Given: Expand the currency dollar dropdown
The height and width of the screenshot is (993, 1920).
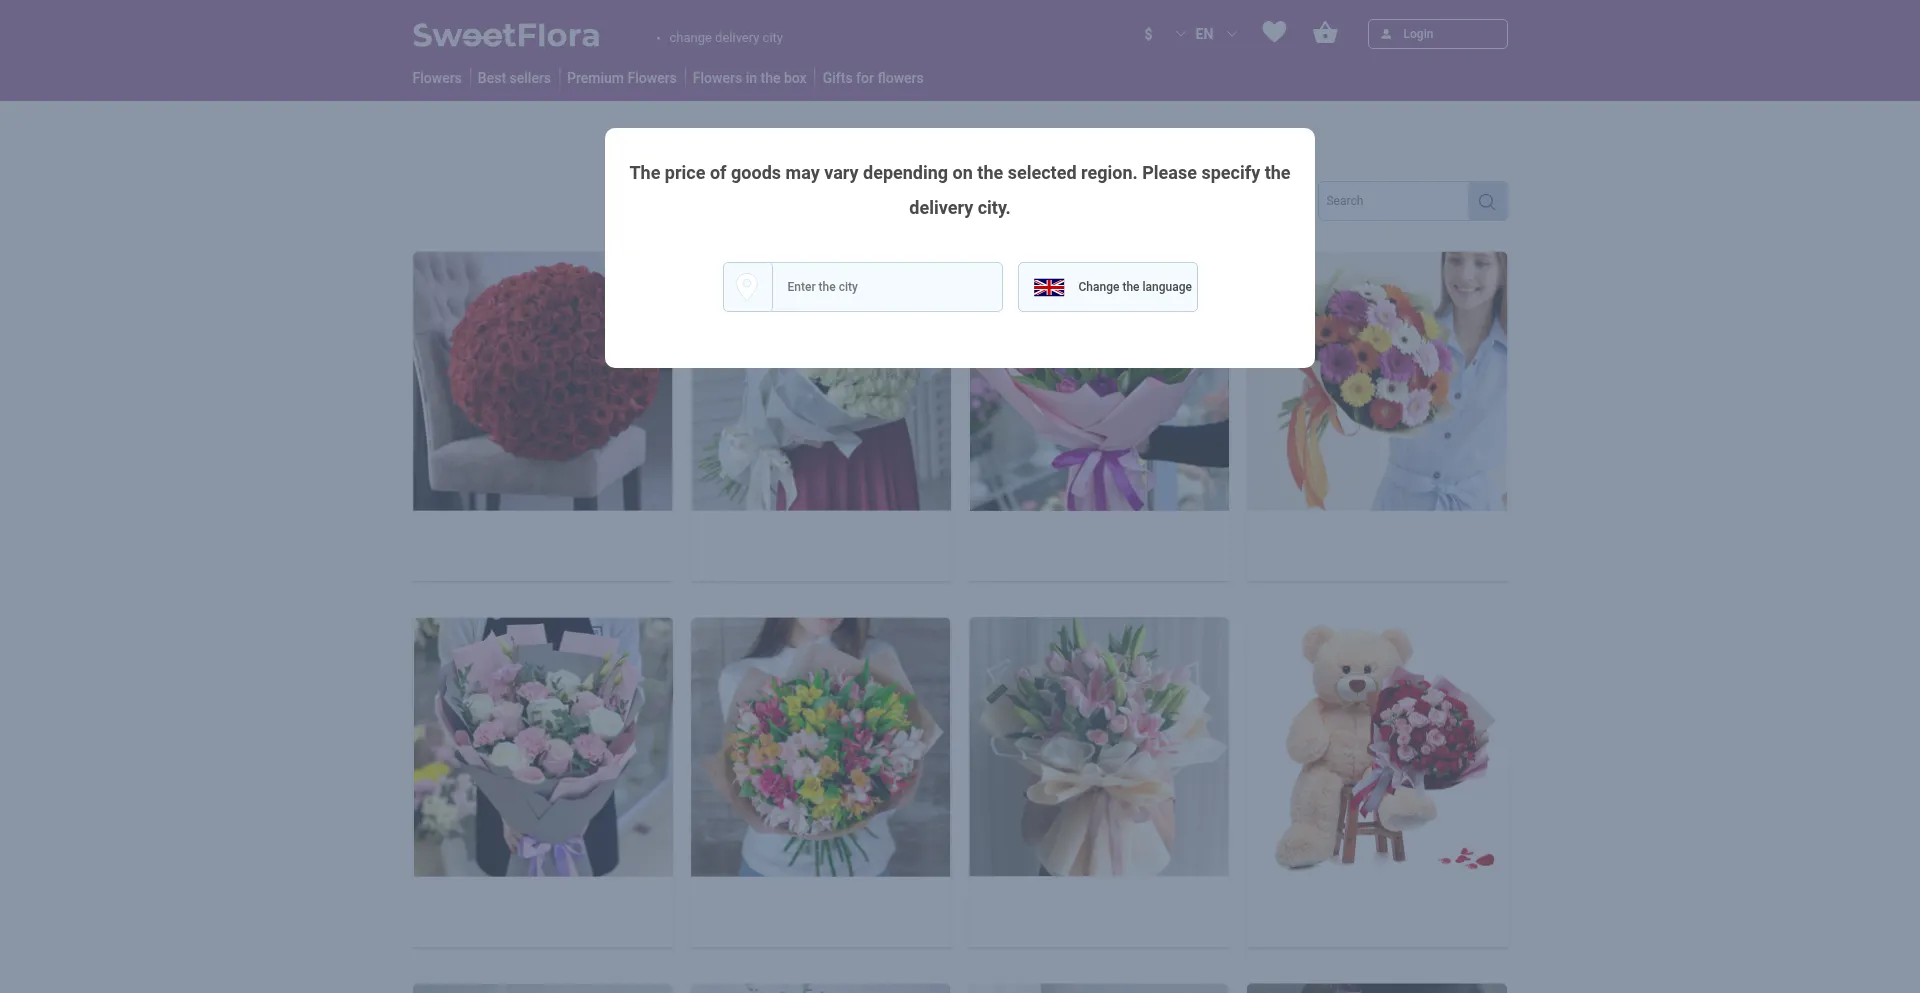Looking at the screenshot, I should click(x=1164, y=34).
